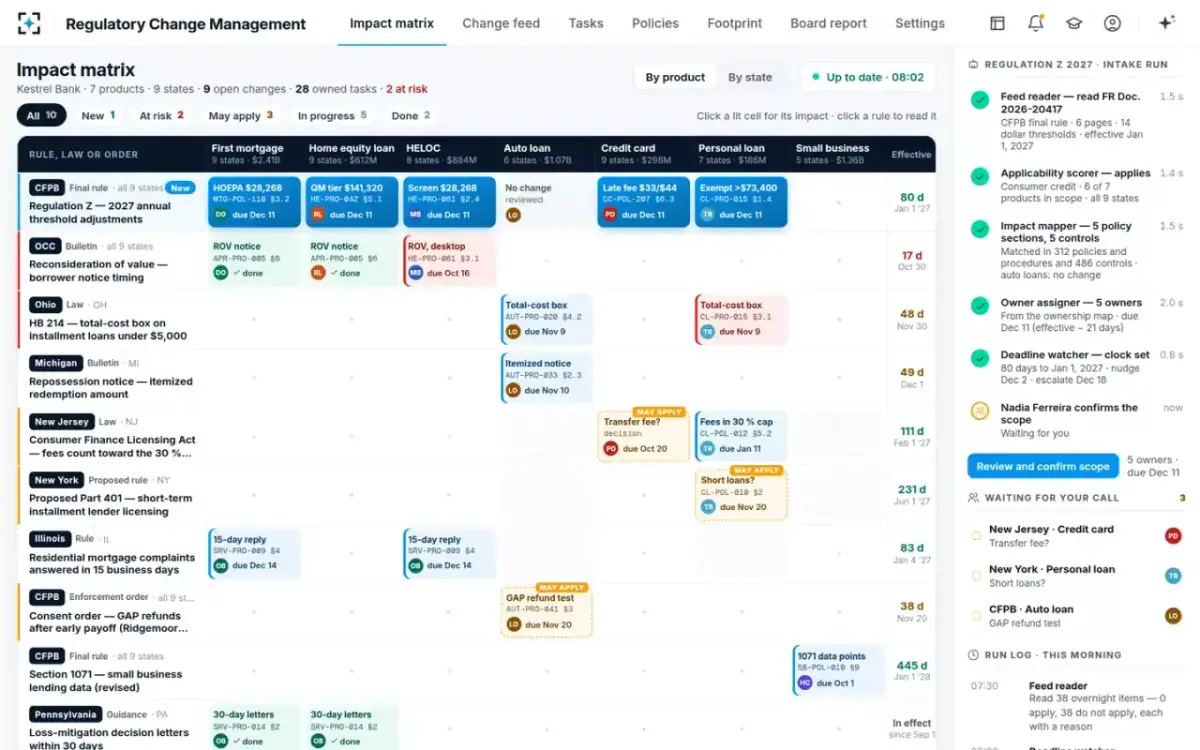Screen dimensions: 1200x750
Task: Click the Up to date 08:02 status button
Action: click(868, 77)
